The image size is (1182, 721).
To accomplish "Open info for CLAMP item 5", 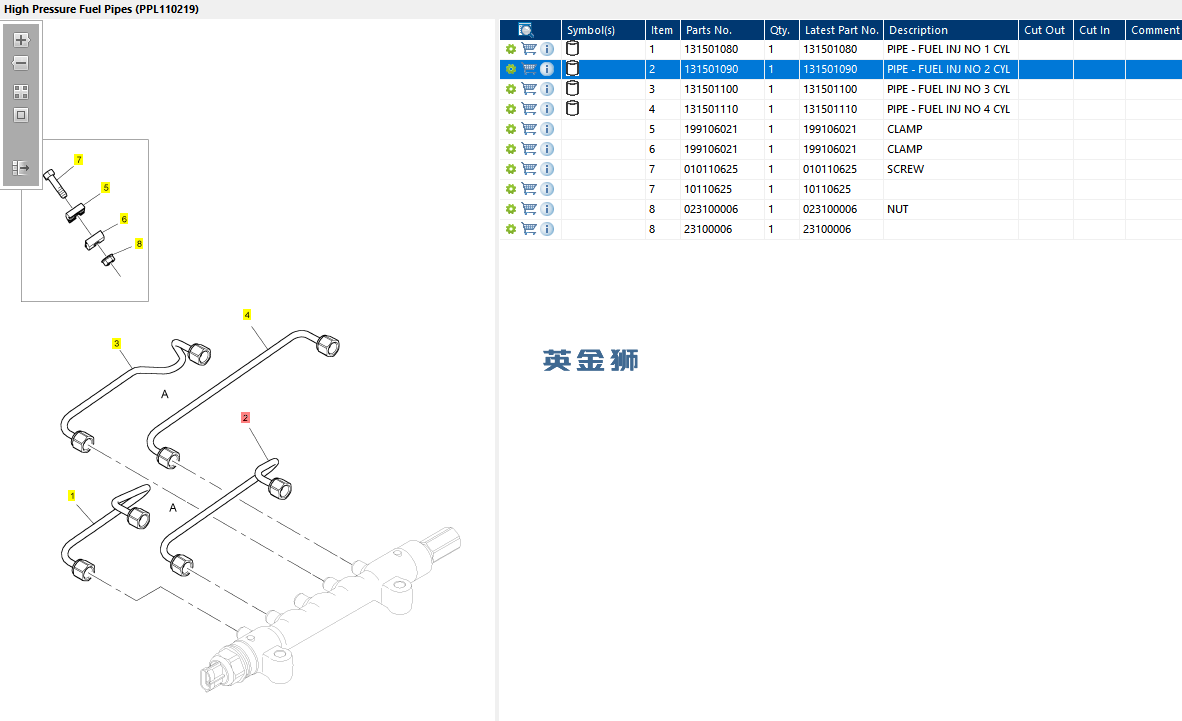I will [547, 129].
